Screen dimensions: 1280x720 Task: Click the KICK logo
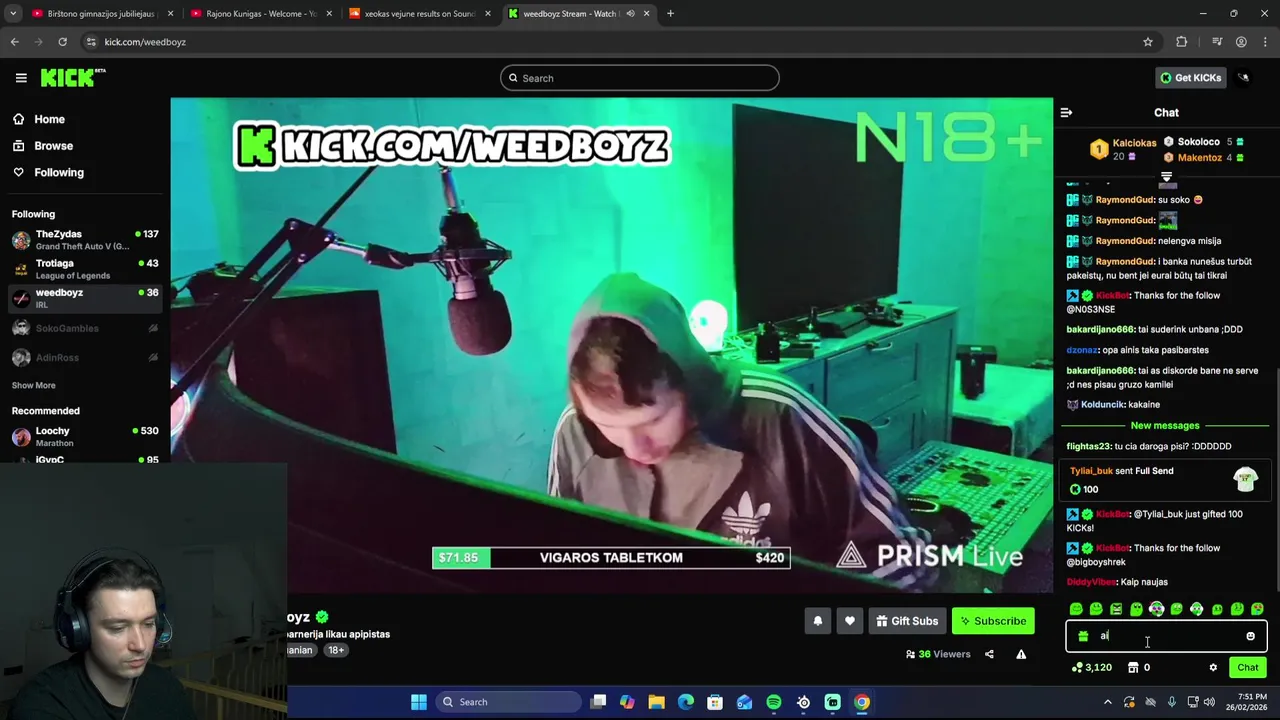pyautogui.click(x=72, y=78)
